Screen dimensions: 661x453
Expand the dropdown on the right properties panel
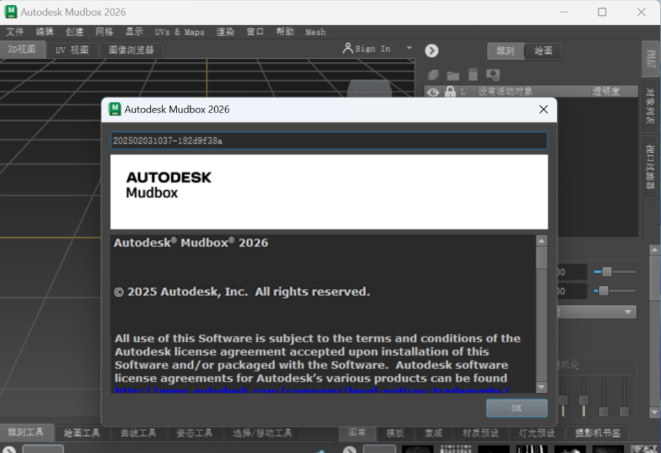[629, 312]
